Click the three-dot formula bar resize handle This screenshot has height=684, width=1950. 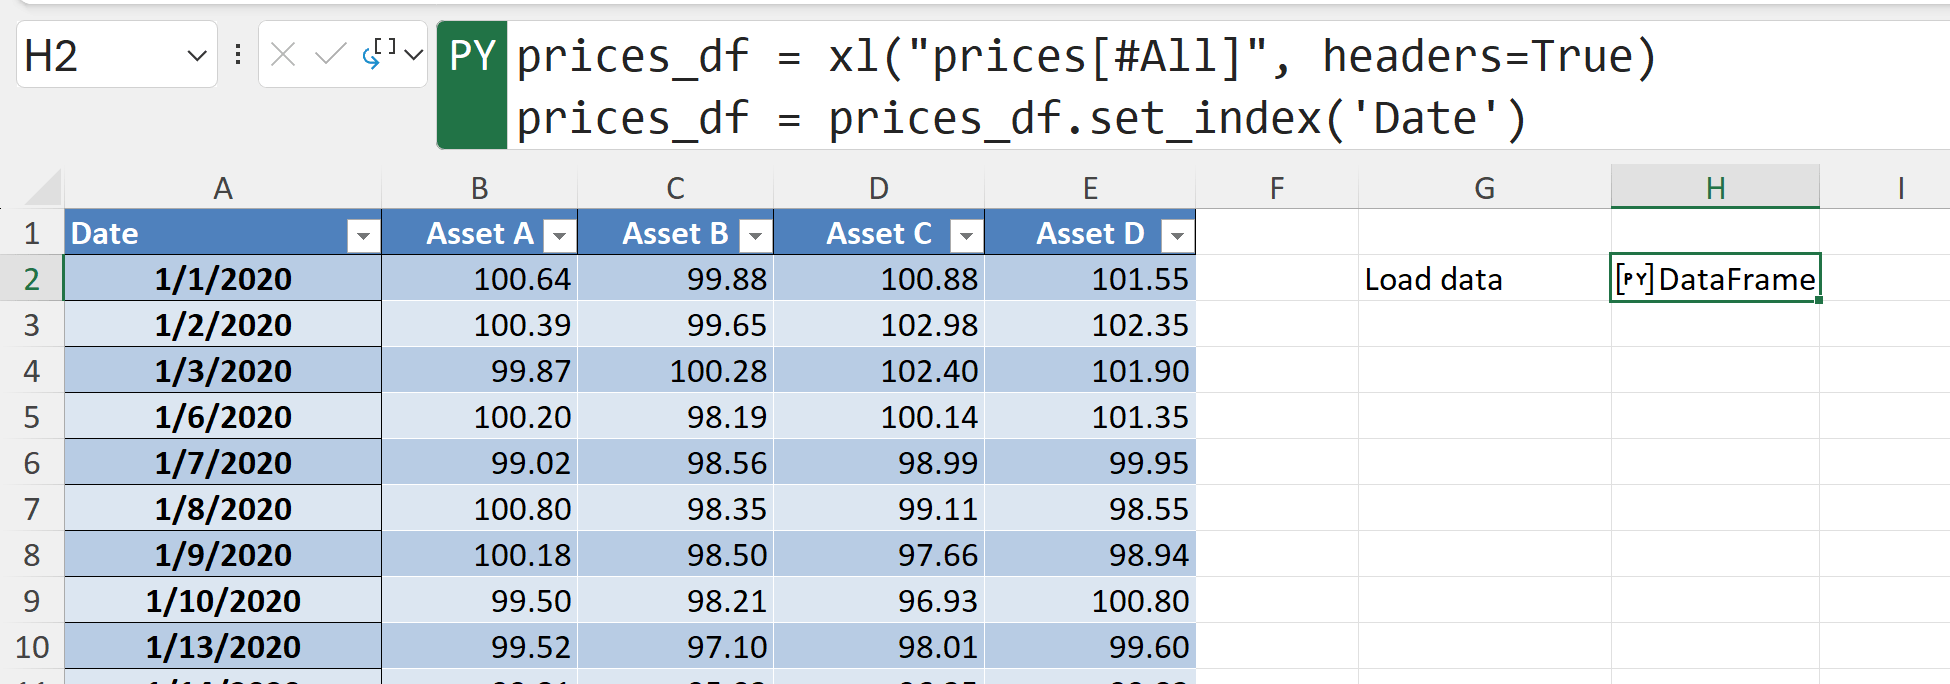tap(238, 55)
